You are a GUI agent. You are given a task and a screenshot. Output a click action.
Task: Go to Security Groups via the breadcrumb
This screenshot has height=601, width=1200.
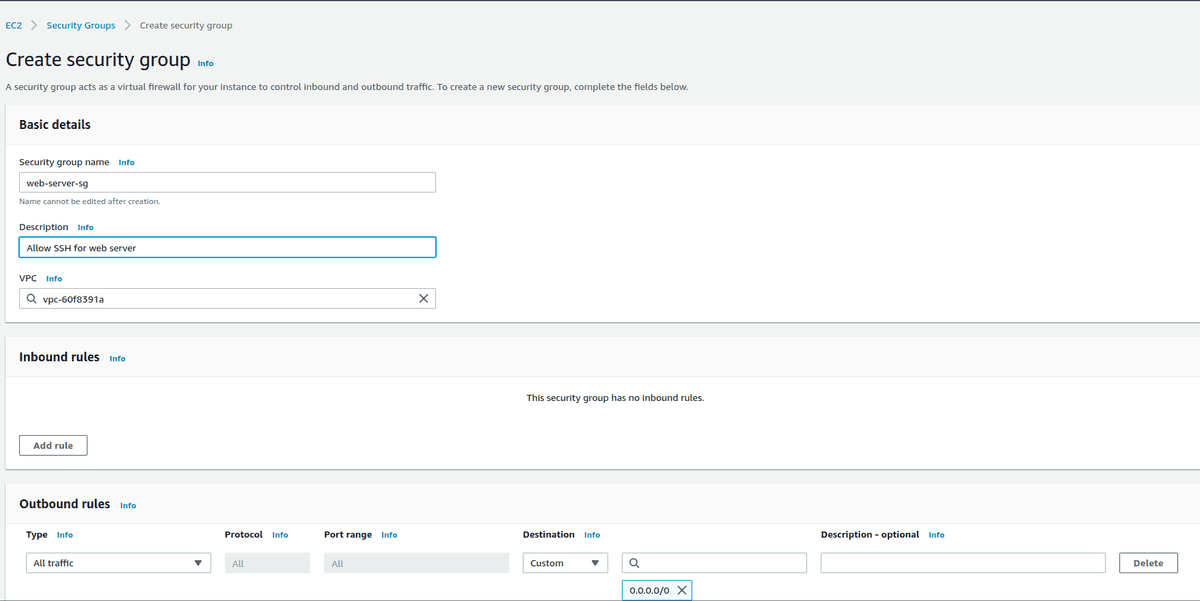click(x=80, y=25)
